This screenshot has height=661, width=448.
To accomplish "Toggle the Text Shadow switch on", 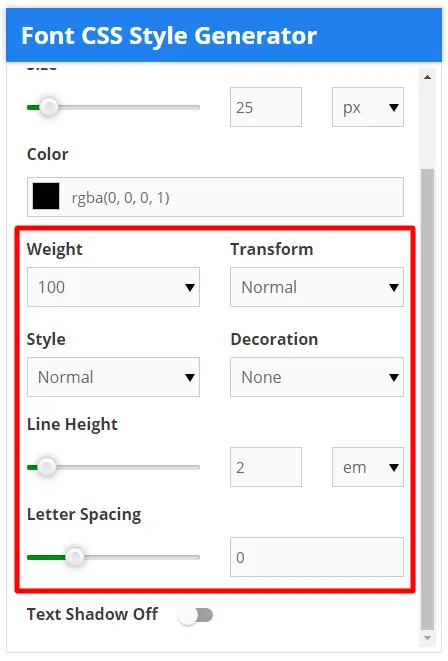I will tap(196, 615).
